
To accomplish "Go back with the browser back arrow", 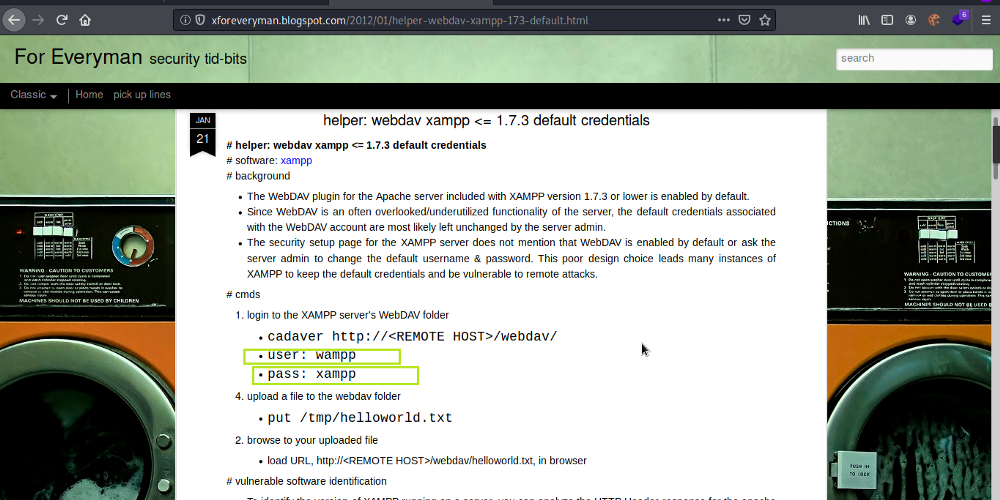I will (x=14, y=20).
